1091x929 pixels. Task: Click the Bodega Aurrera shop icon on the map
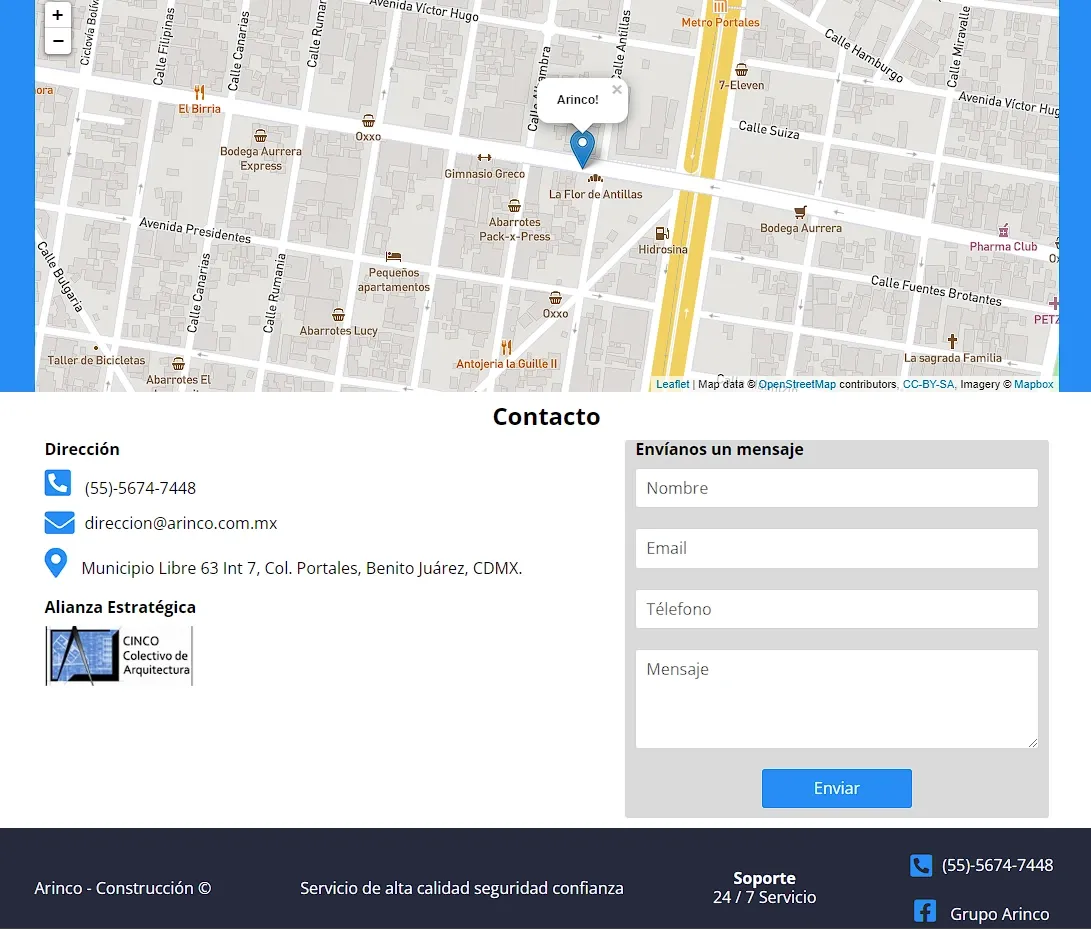(x=798, y=212)
